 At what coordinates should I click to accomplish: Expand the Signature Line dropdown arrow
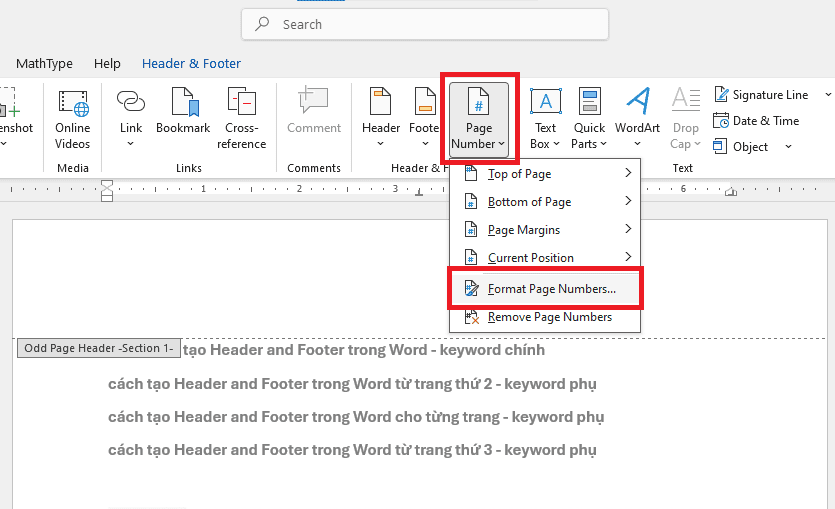tap(828, 95)
